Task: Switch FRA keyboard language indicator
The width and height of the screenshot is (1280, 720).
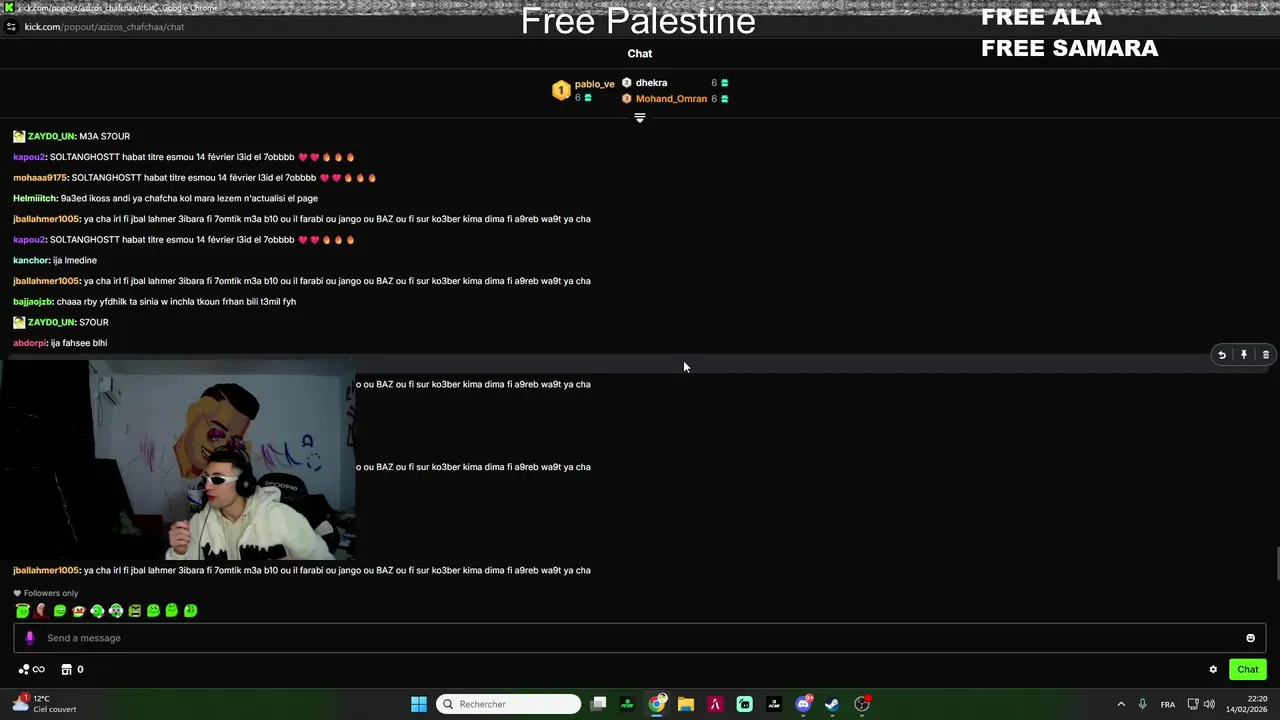Action: (x=1168, y=704)
